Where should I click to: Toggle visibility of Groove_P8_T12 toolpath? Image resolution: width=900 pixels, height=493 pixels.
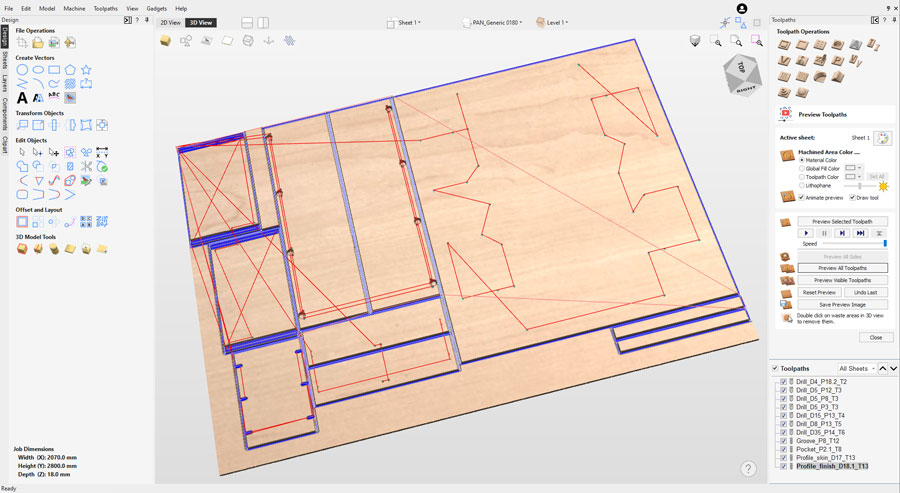[x=783, y=441]
